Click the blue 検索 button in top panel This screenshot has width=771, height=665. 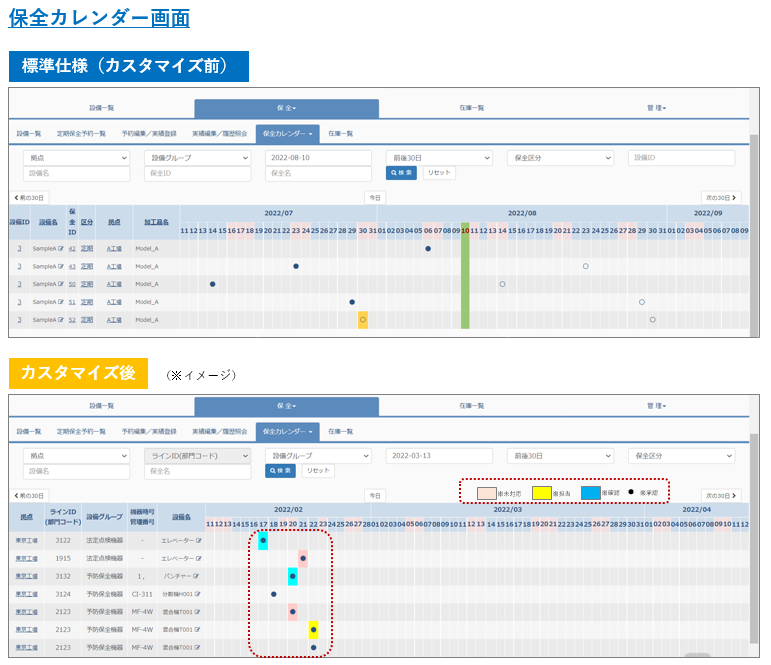click(x=400, y=173)
